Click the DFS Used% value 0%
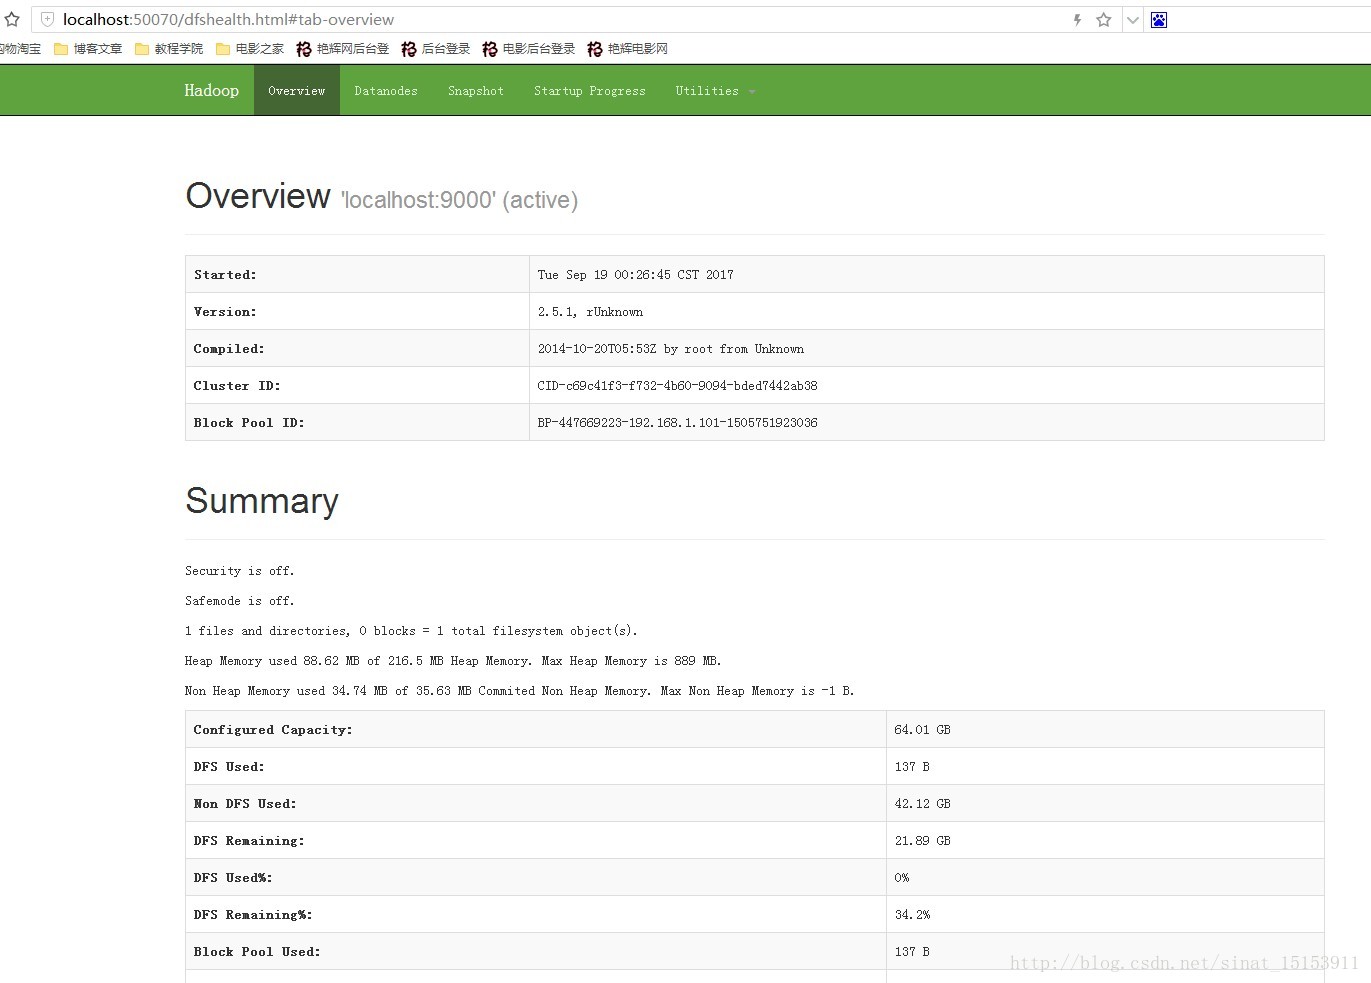This screenshot has width=1371, height=983. click(902, 877)
